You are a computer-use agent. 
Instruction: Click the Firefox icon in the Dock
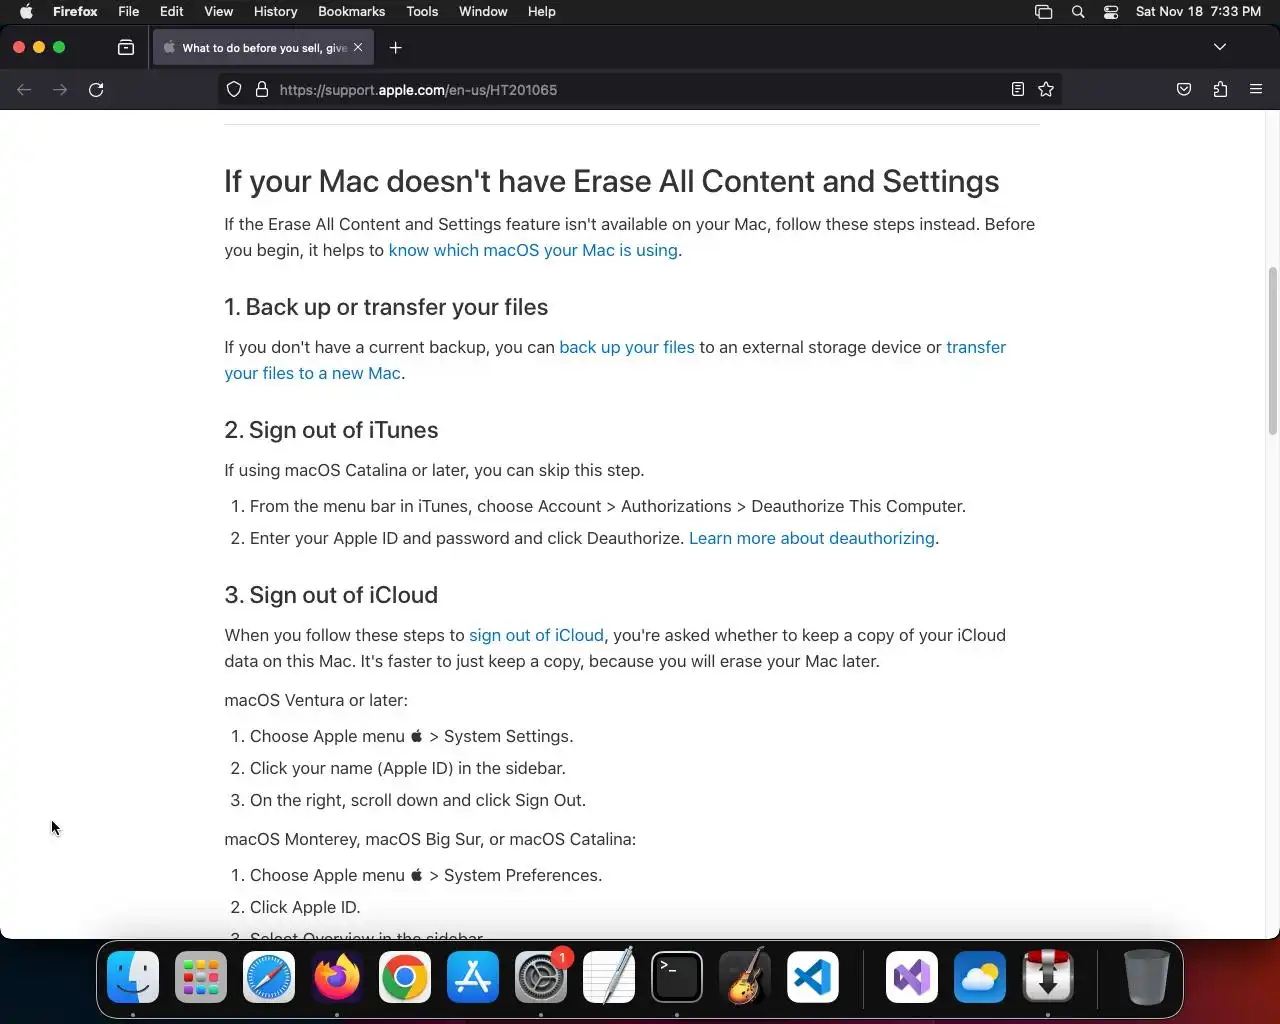337,977
